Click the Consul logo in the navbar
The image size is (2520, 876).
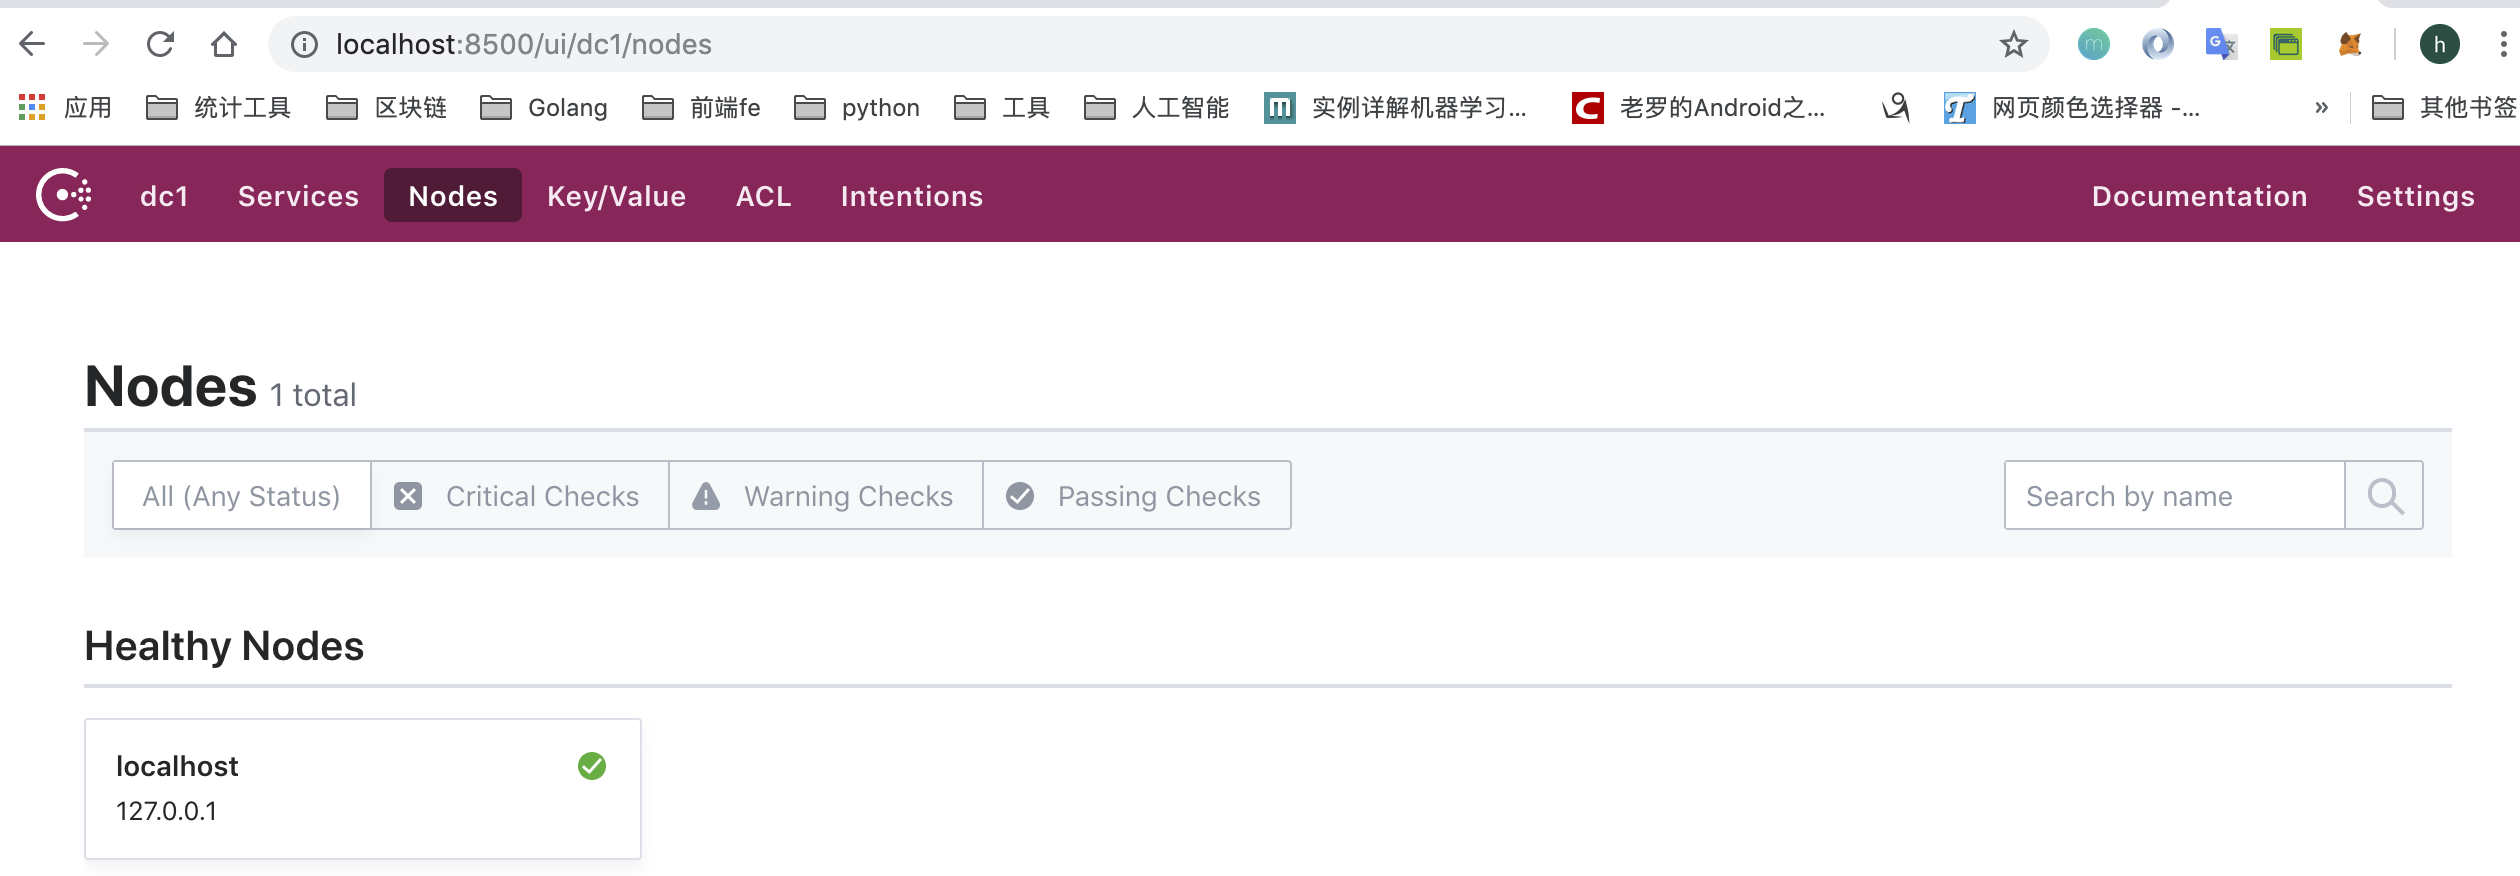tap(62, 195)
